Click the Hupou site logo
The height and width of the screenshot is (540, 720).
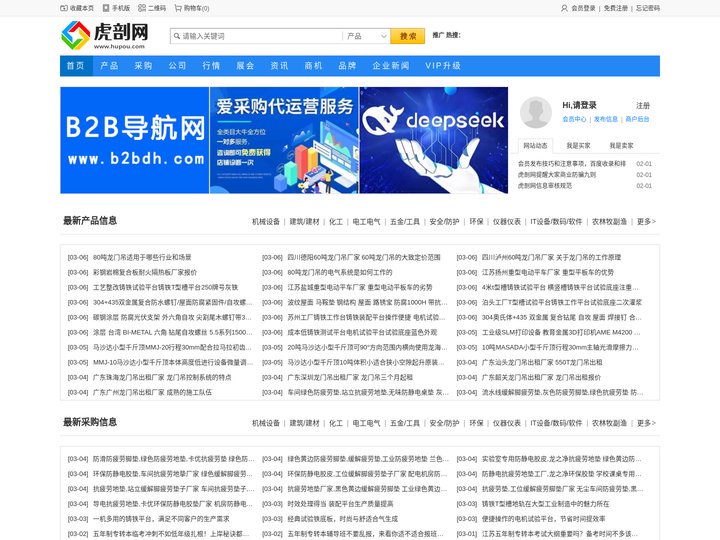click(x=105, y=35)
